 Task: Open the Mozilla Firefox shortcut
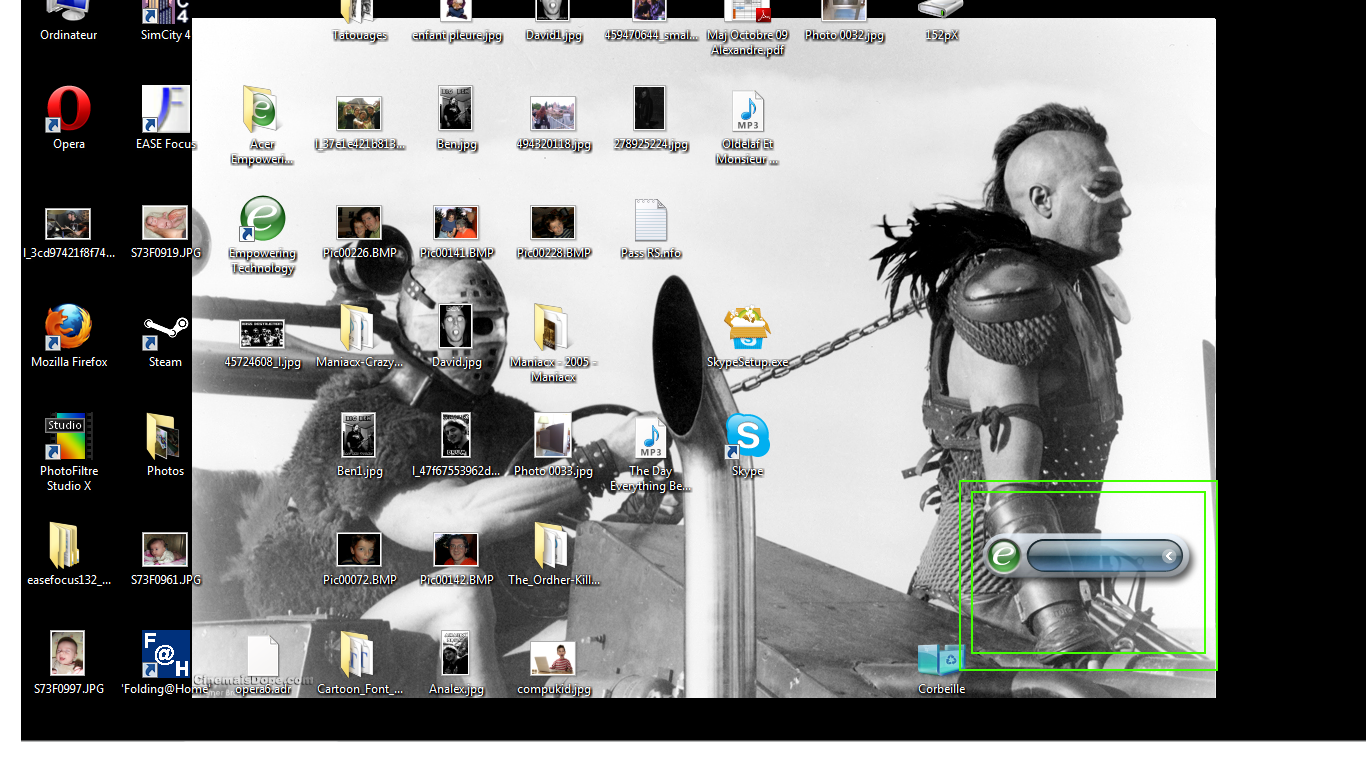click(x=69, y=328)
